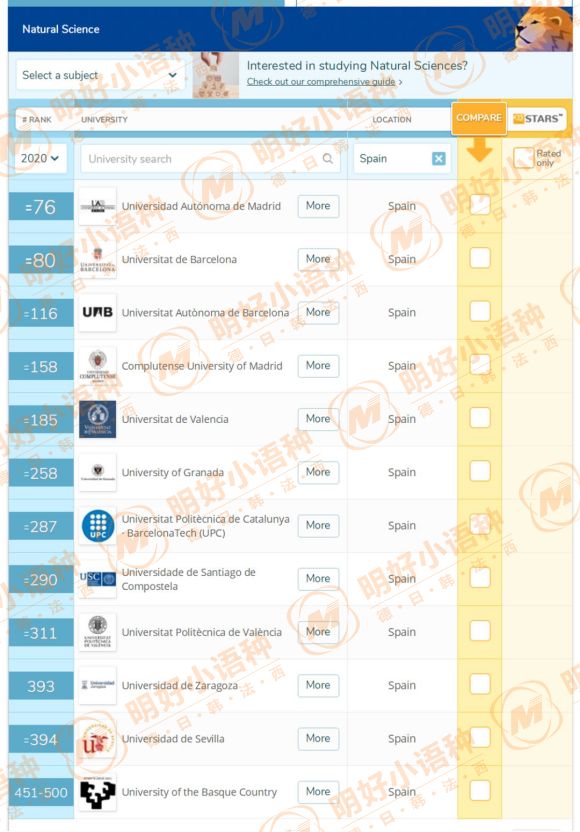Click the Complutense University of Madrid logo

pyautogui.click(x=98, y=366)
